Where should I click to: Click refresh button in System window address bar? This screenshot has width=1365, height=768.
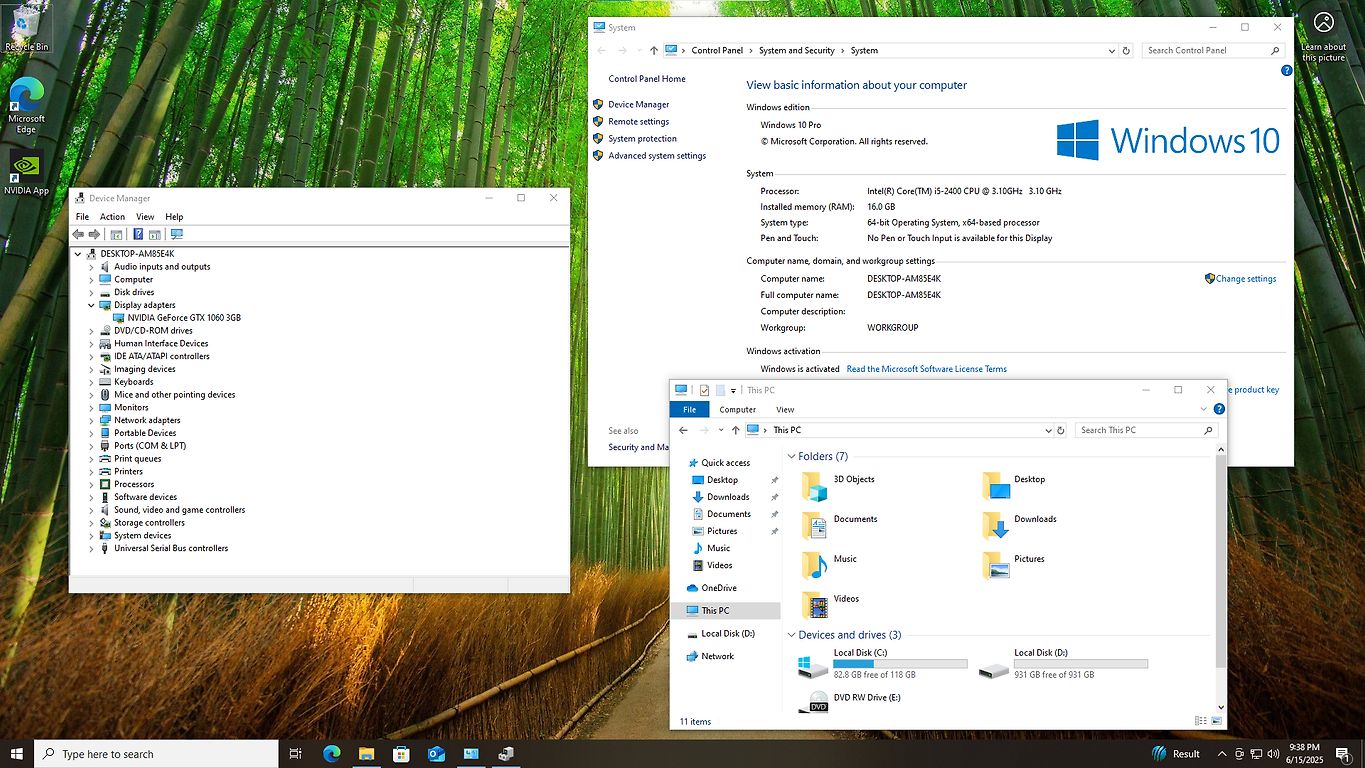pyautogui.click(x=1126, y=50)
